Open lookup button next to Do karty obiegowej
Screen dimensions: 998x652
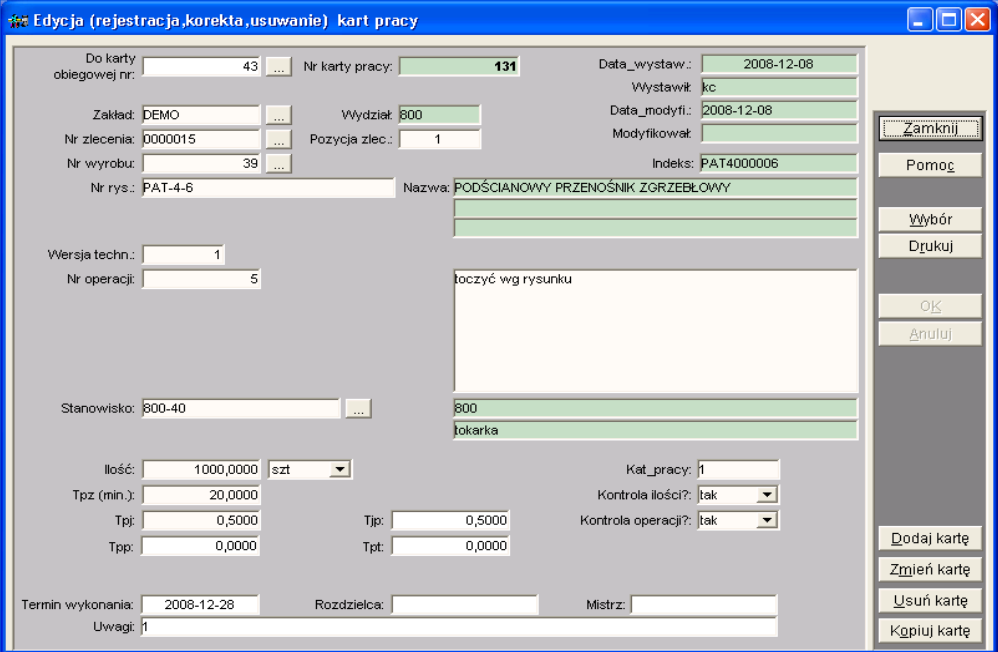(279, 66)
